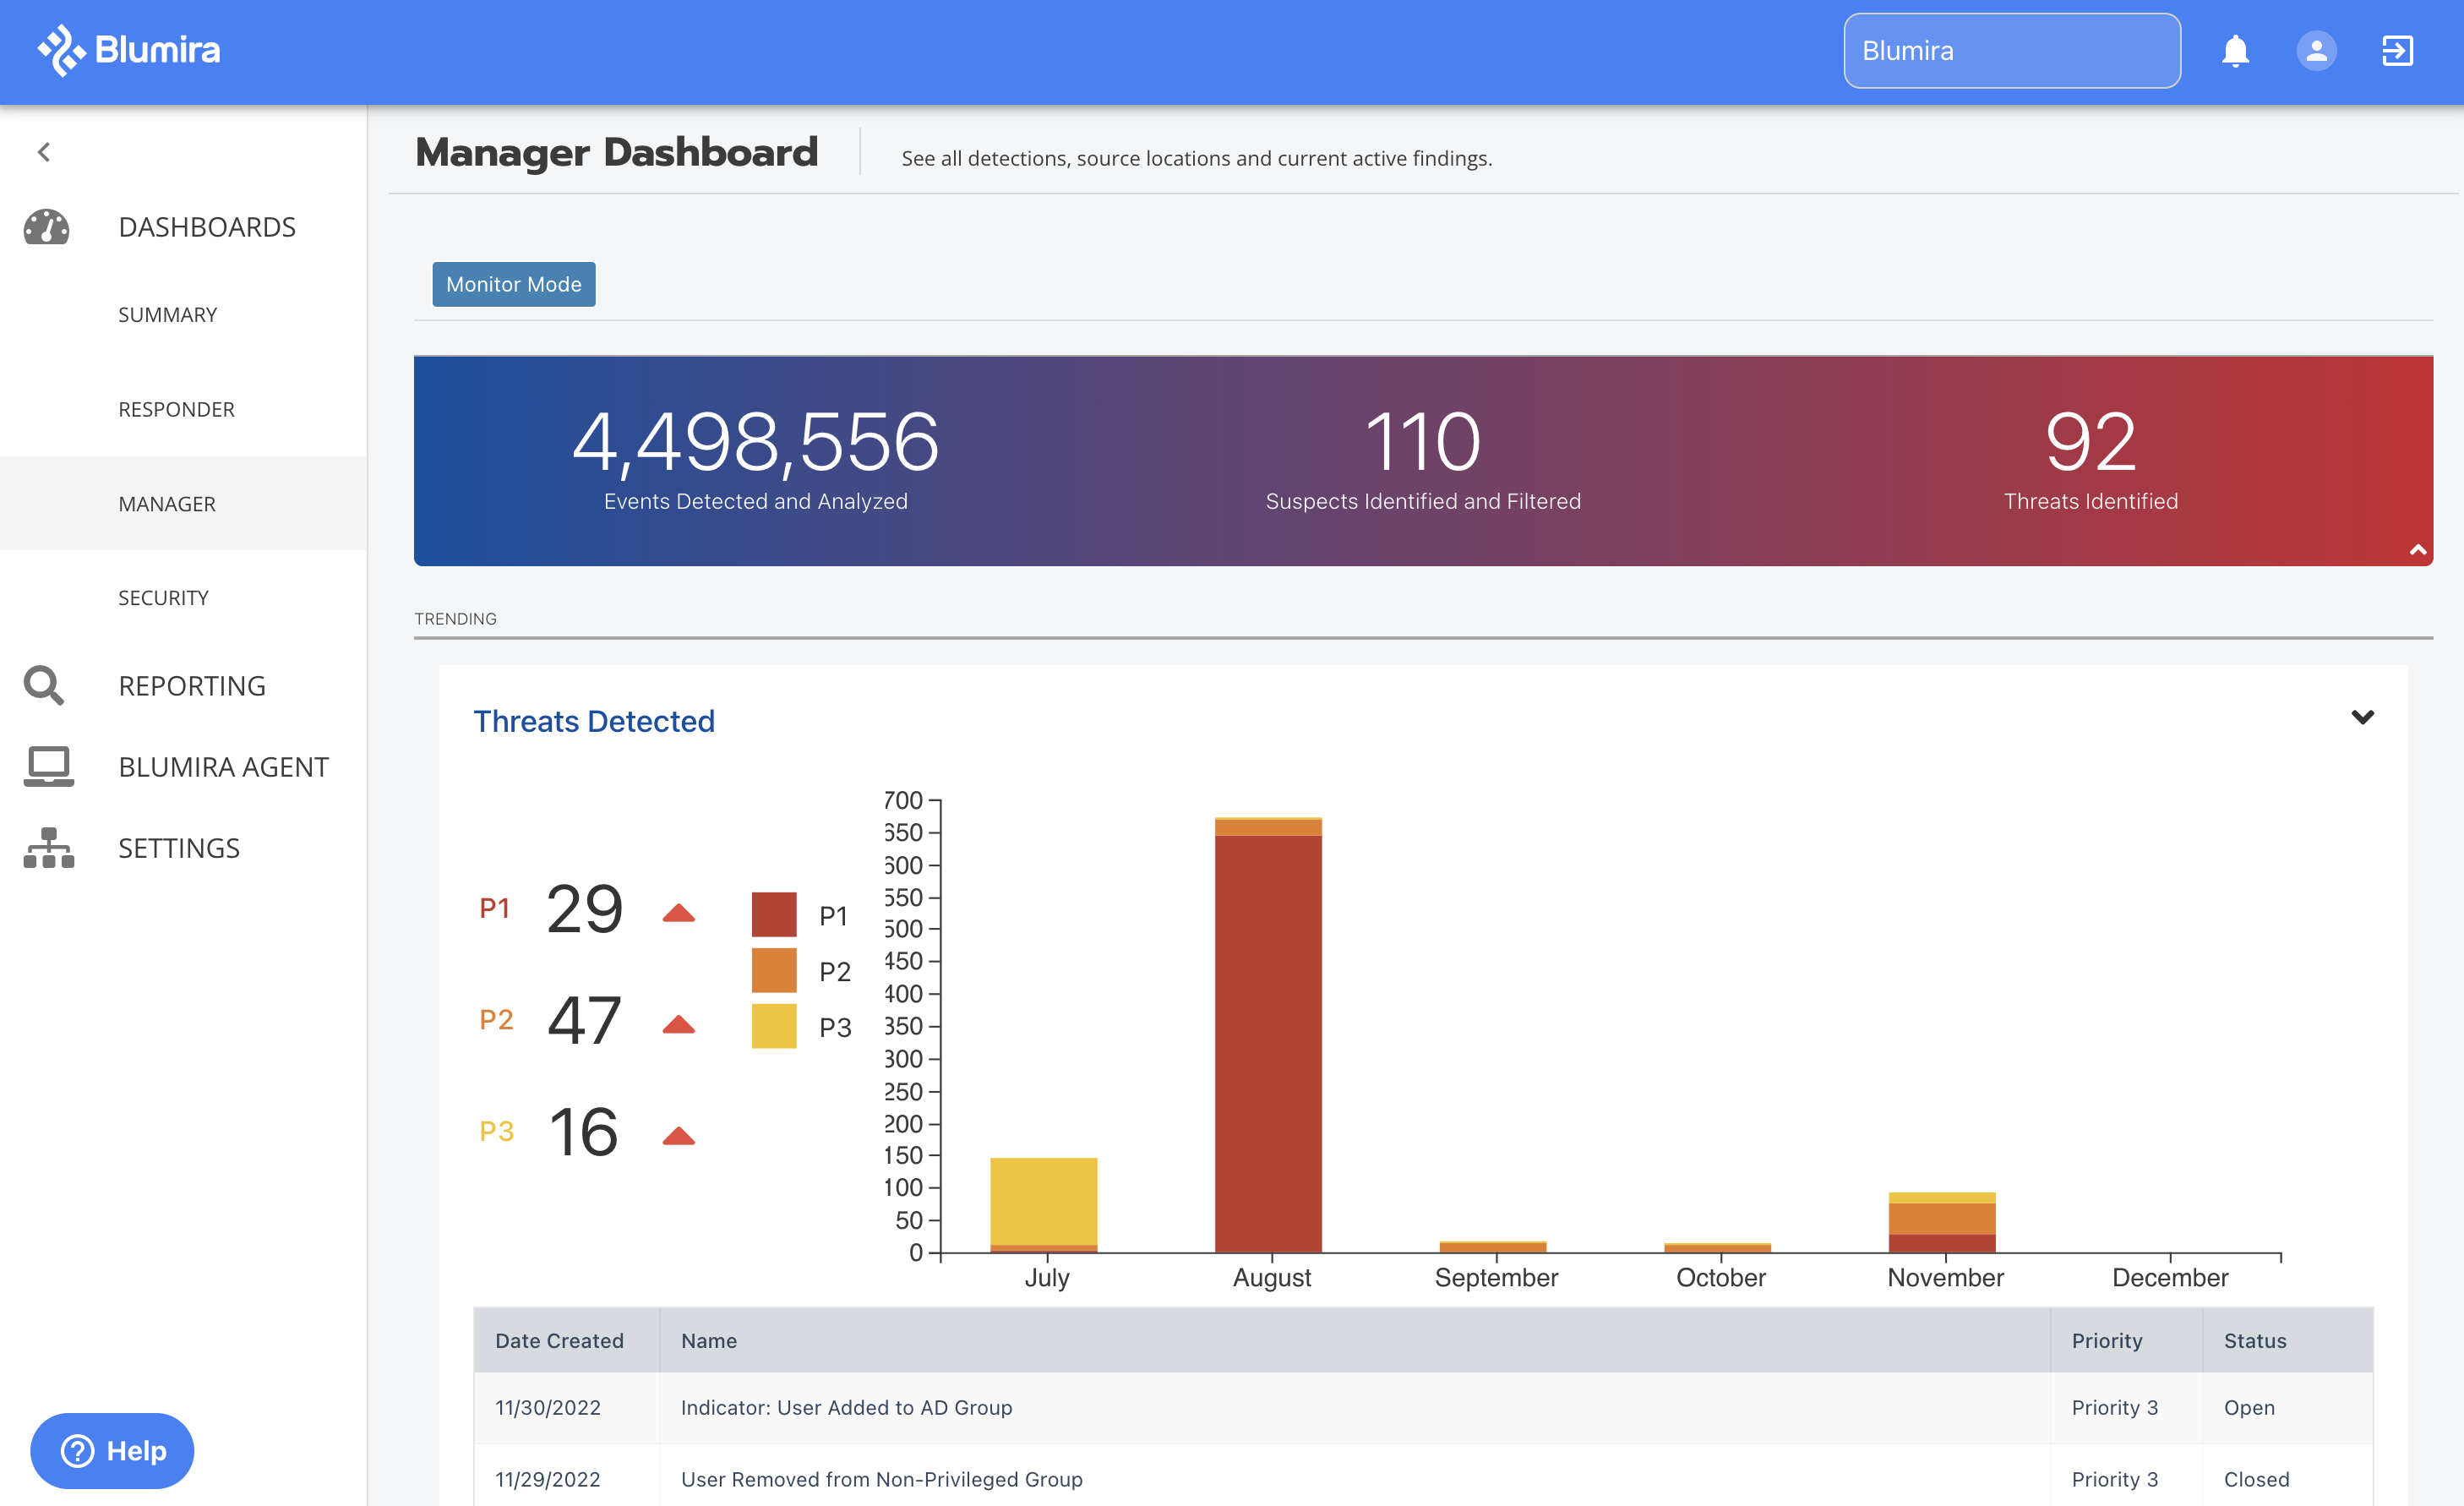Click the Blumira organization input field

[x=2011, y=51]
